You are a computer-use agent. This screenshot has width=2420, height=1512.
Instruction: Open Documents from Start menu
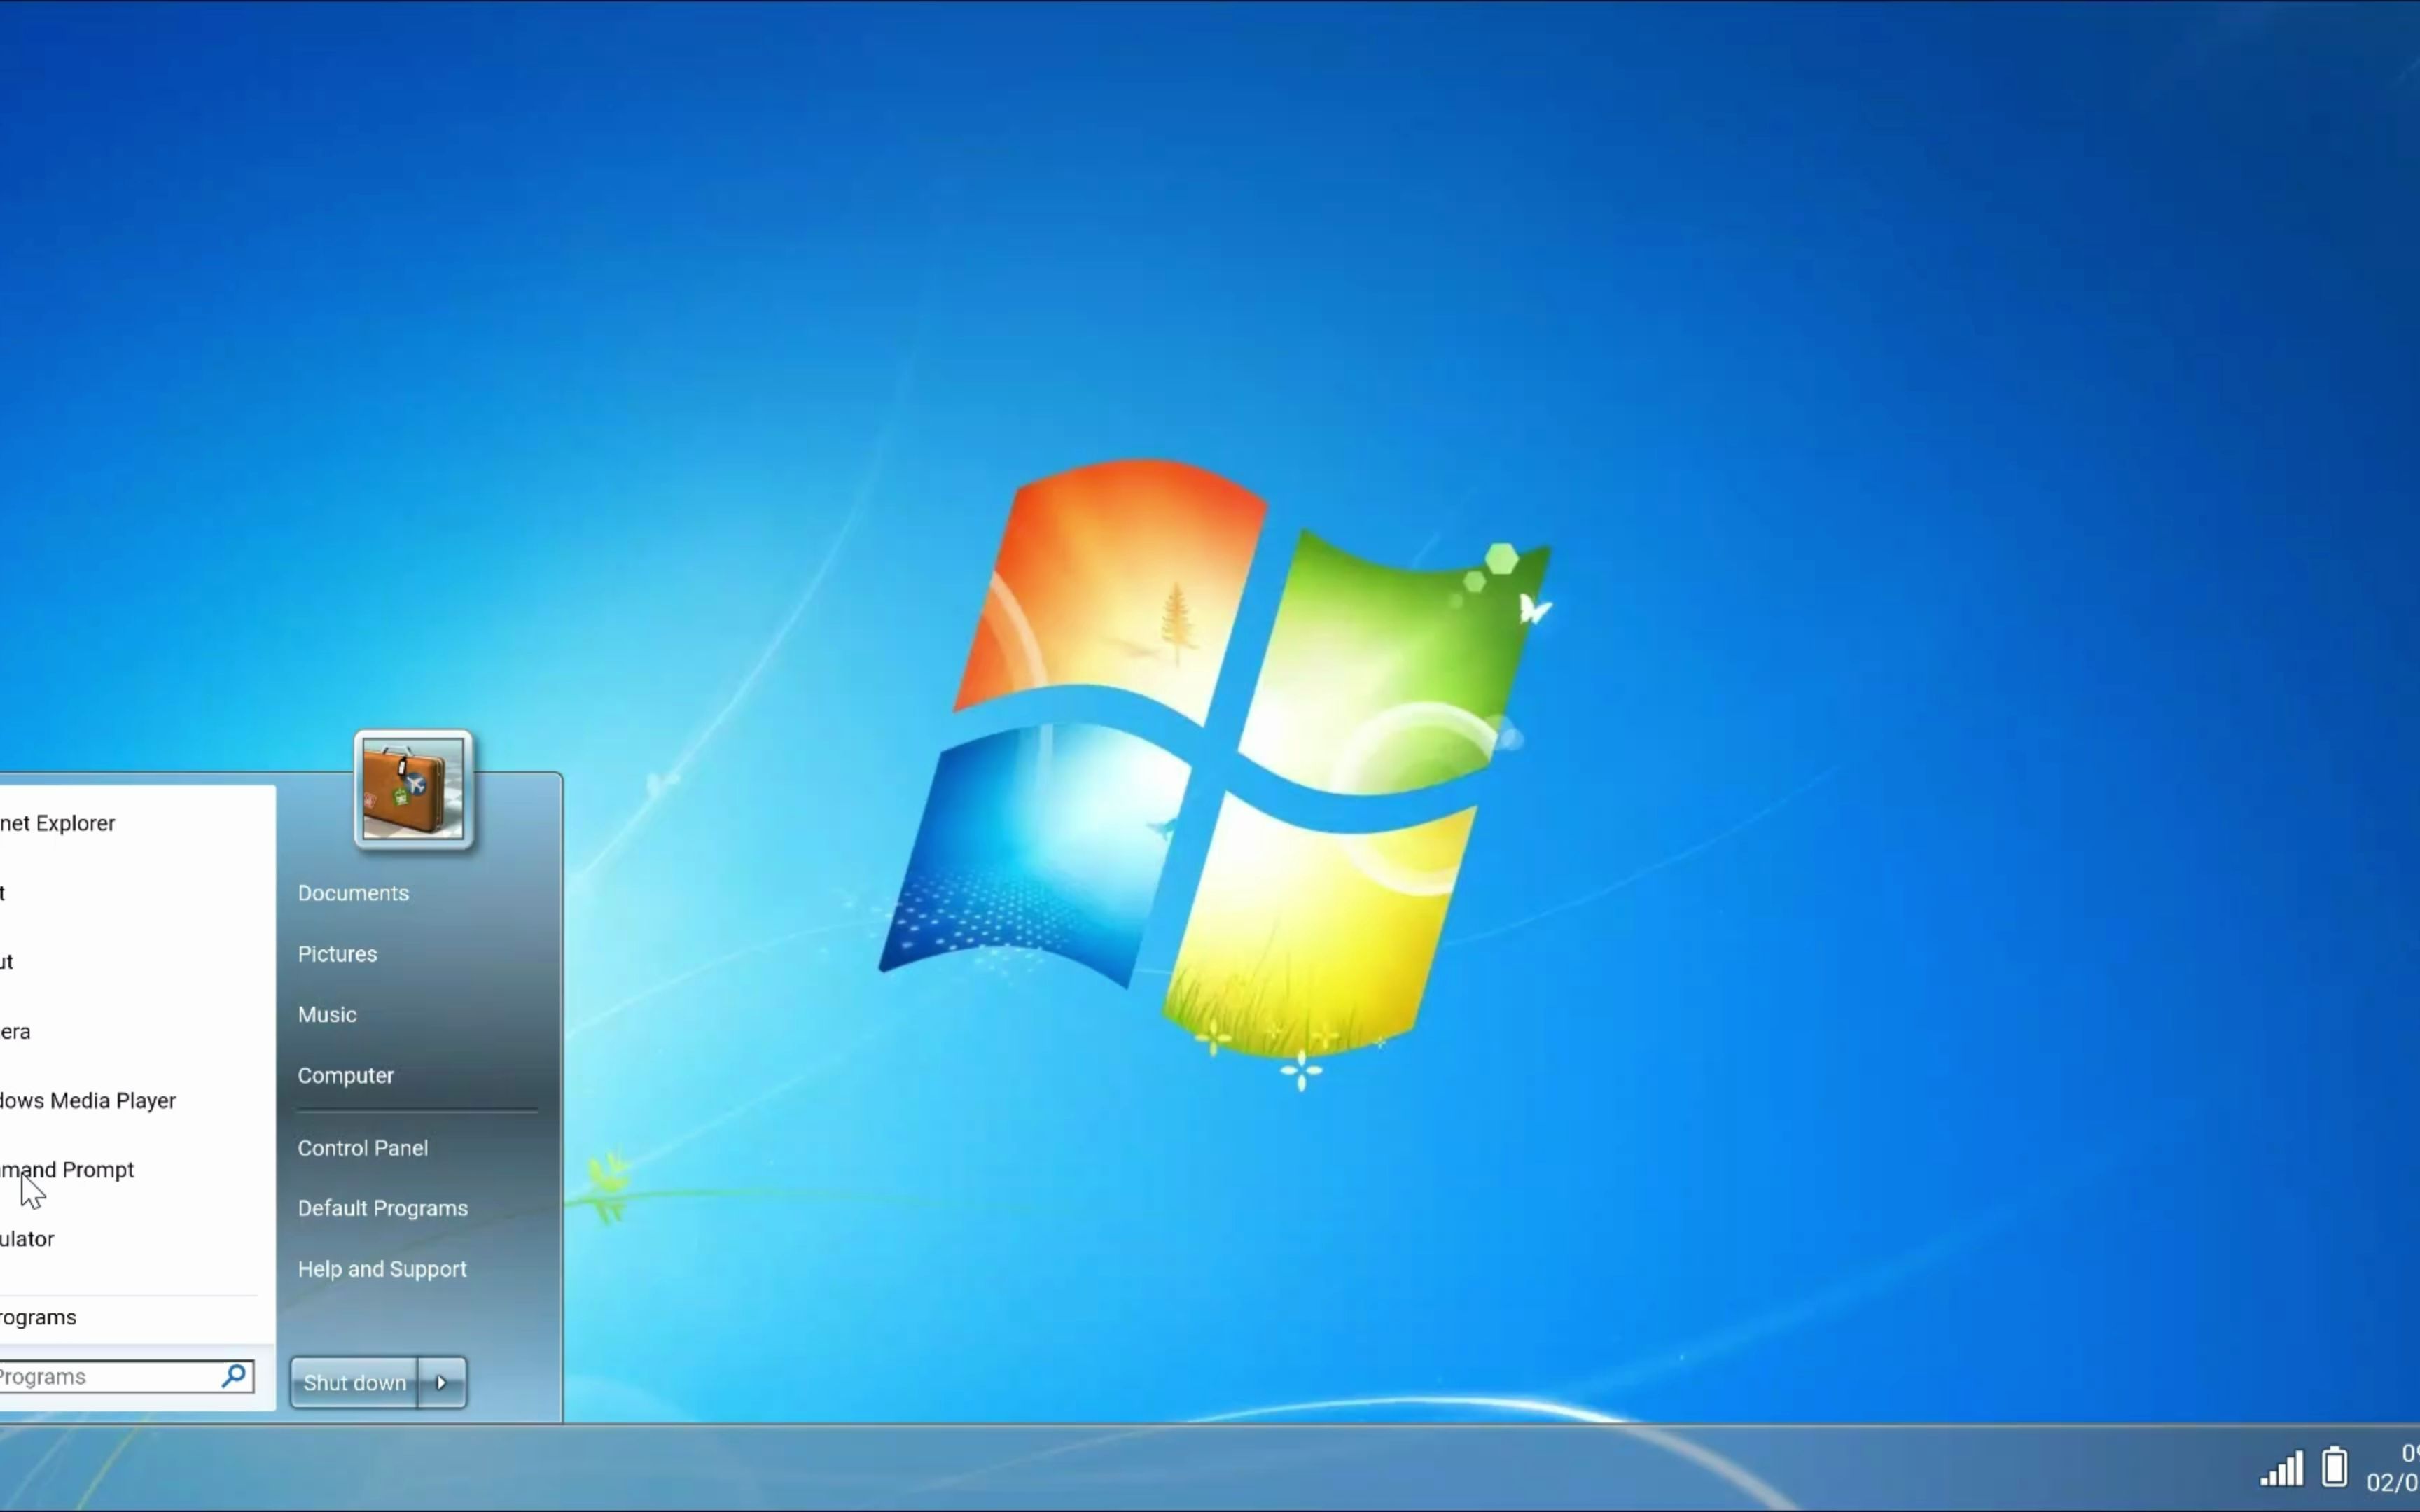(354, 892)
